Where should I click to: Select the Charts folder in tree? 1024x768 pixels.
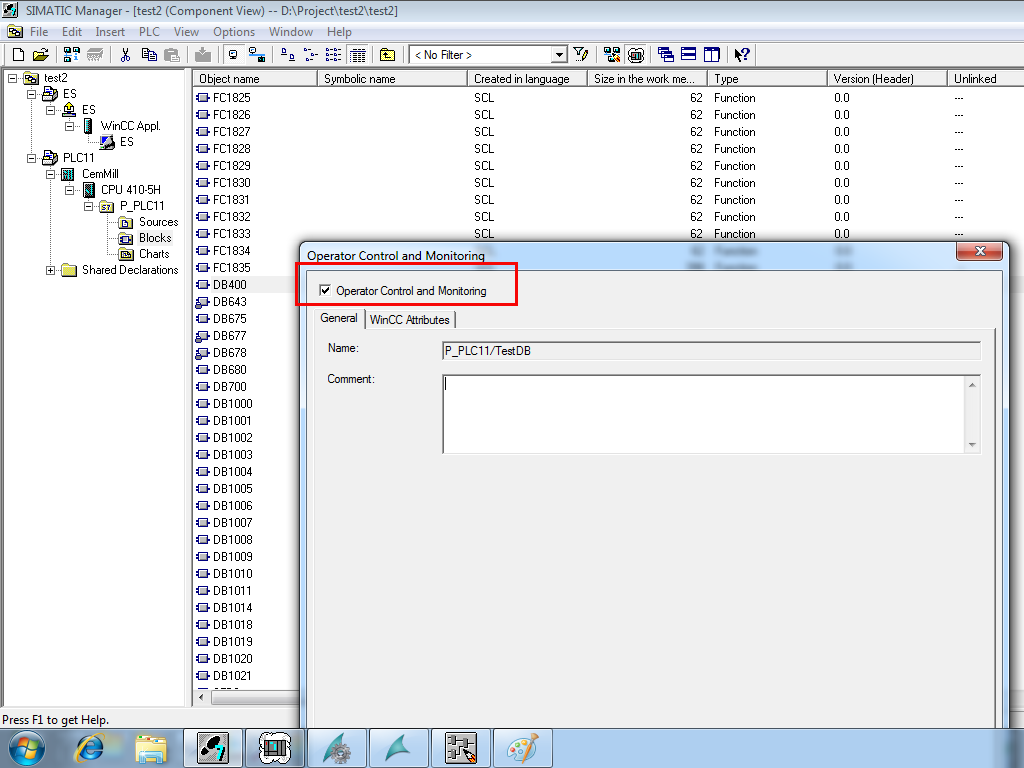coord(154,254)
